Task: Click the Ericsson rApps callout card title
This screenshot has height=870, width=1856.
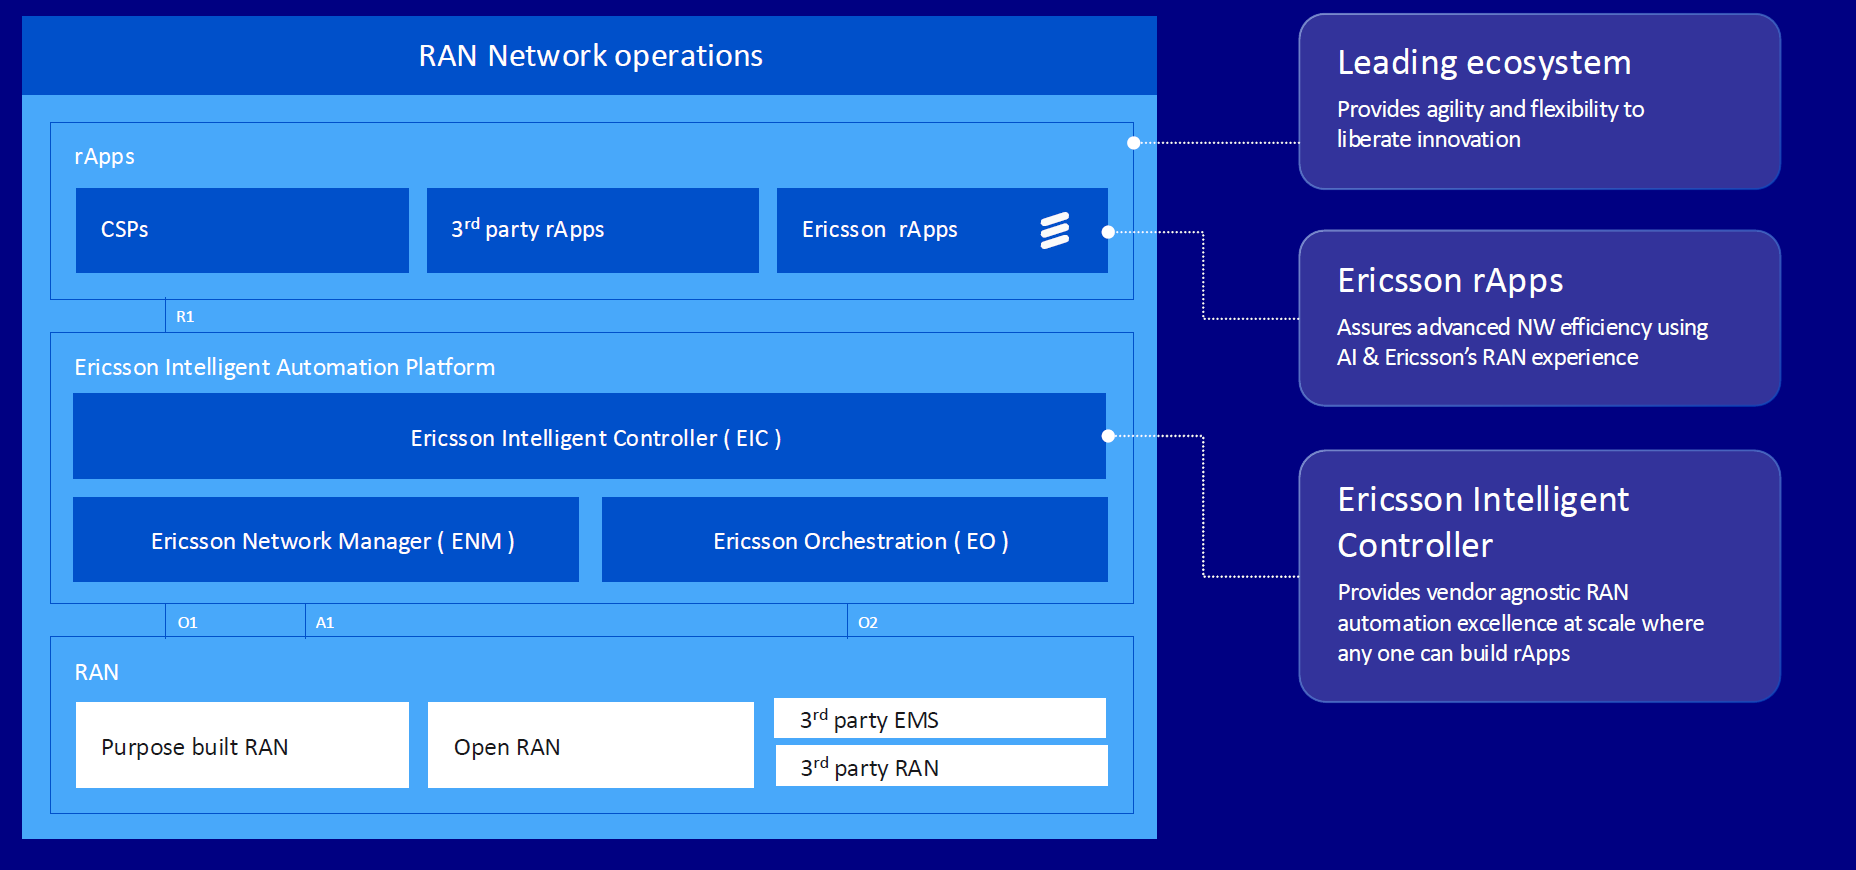Action: click(1450, 281)
